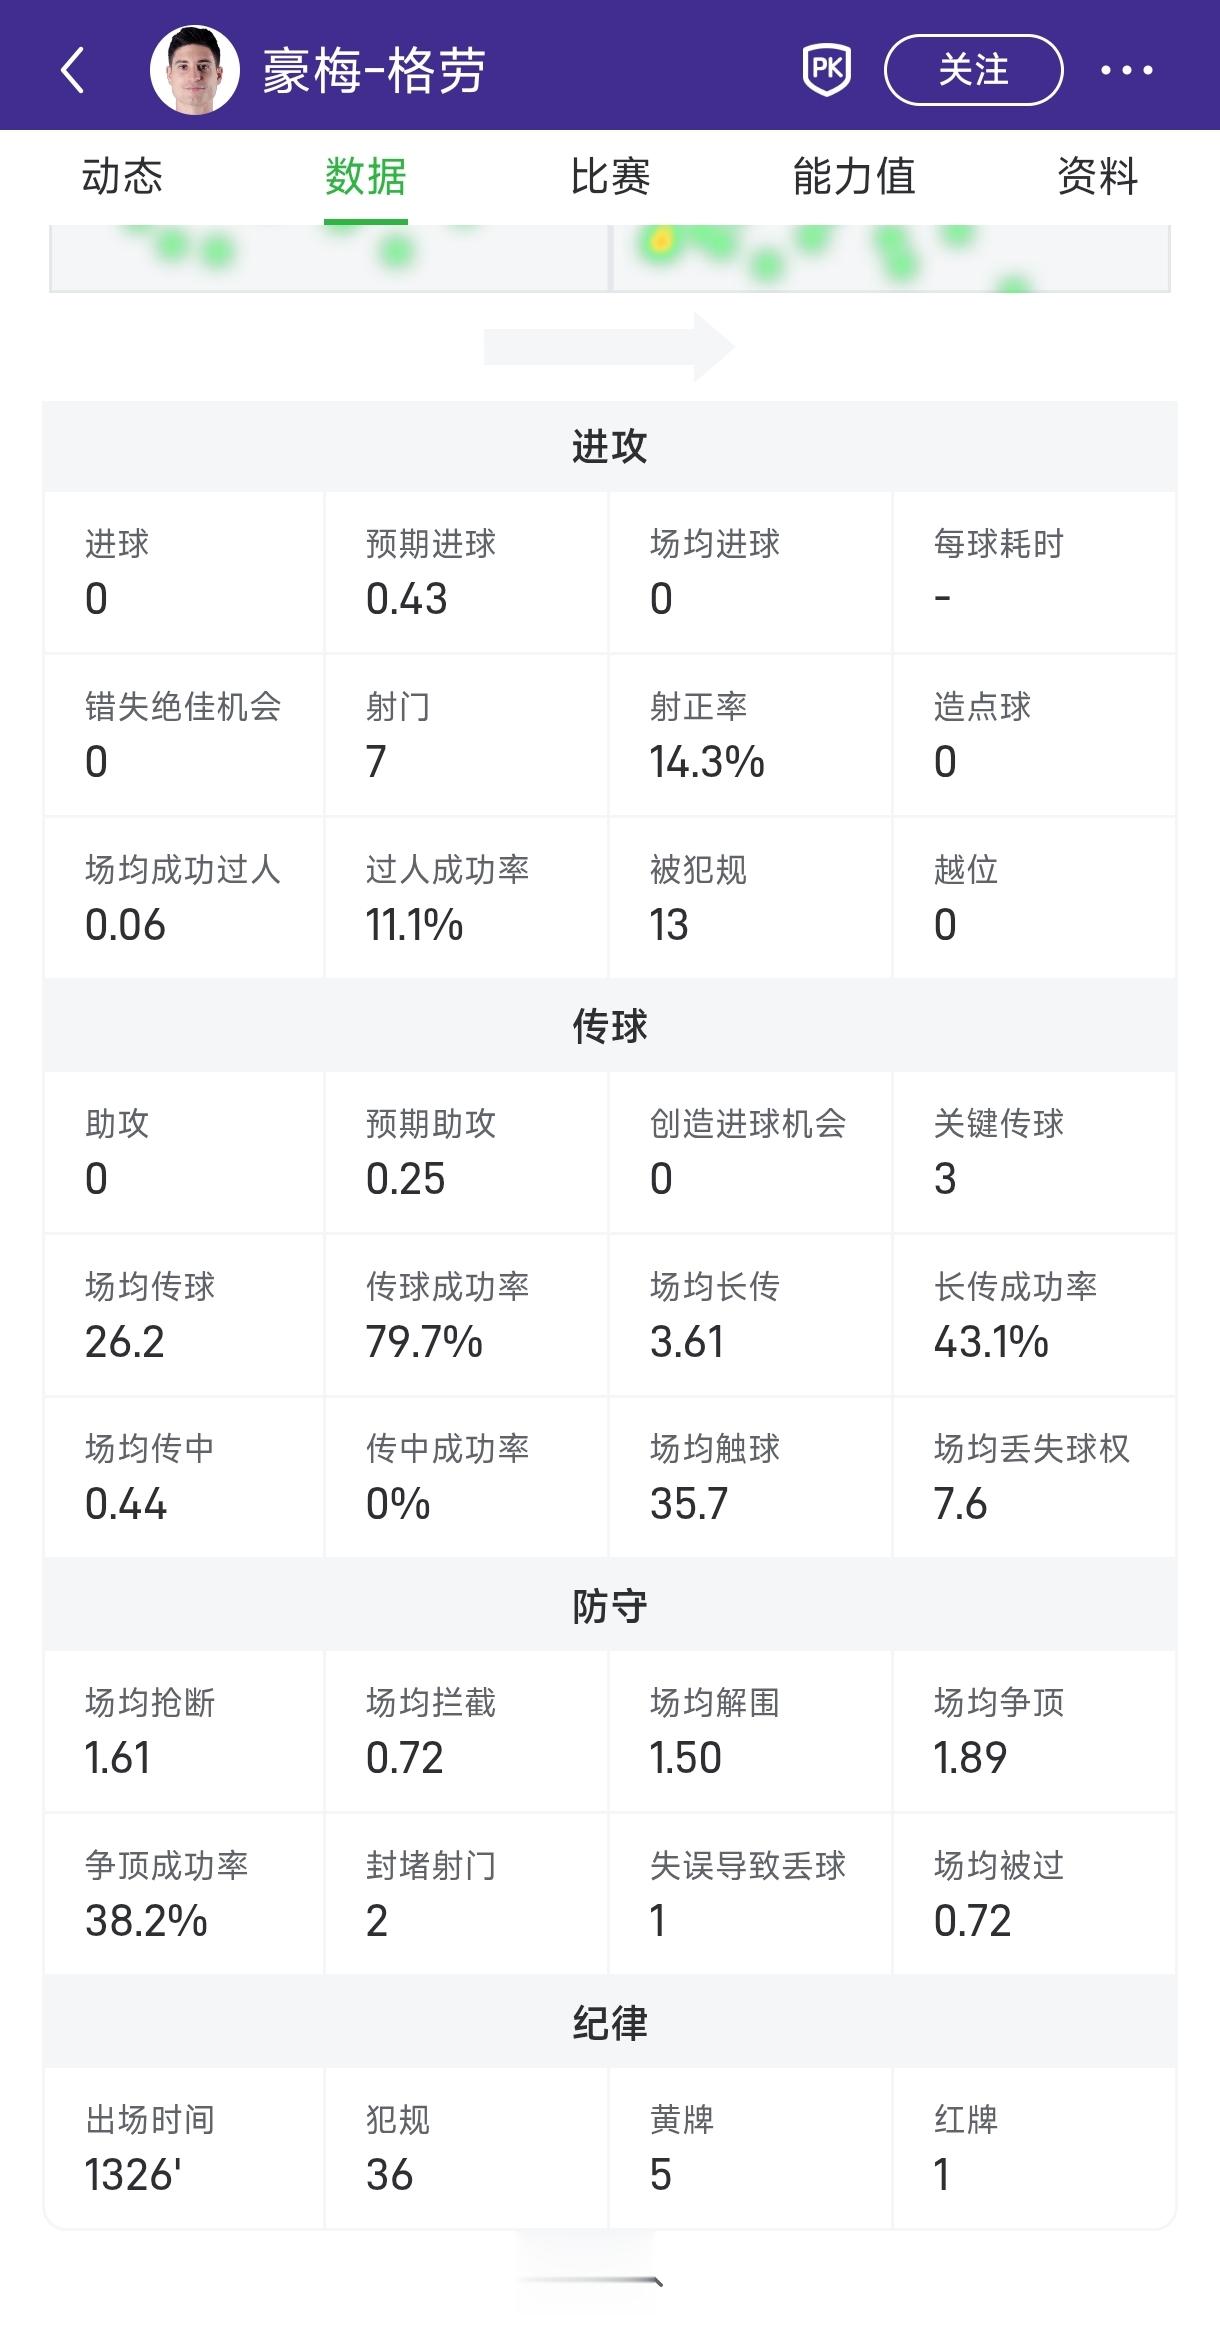The image size is (1220, 2332).
Task: Switch to the 能力值 tab
Action: click(854, 177)
